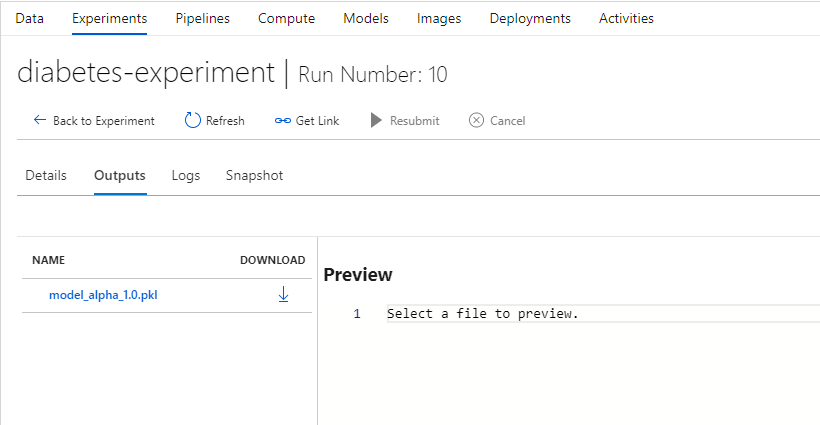This screenshot has width=820, height=425.
Task: Click the Cancel circled X icon
Action: (476, 120)
